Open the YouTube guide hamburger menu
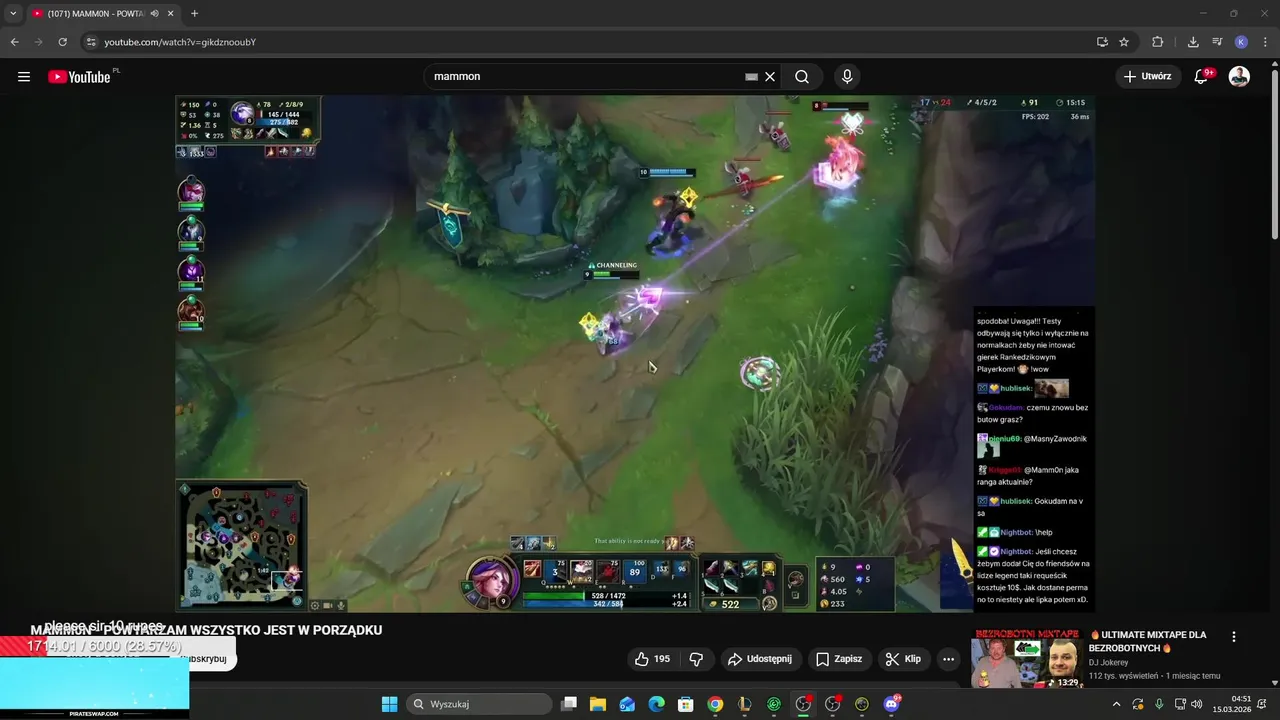This screenshot has height=720, width=1280. tap(24, 77)
